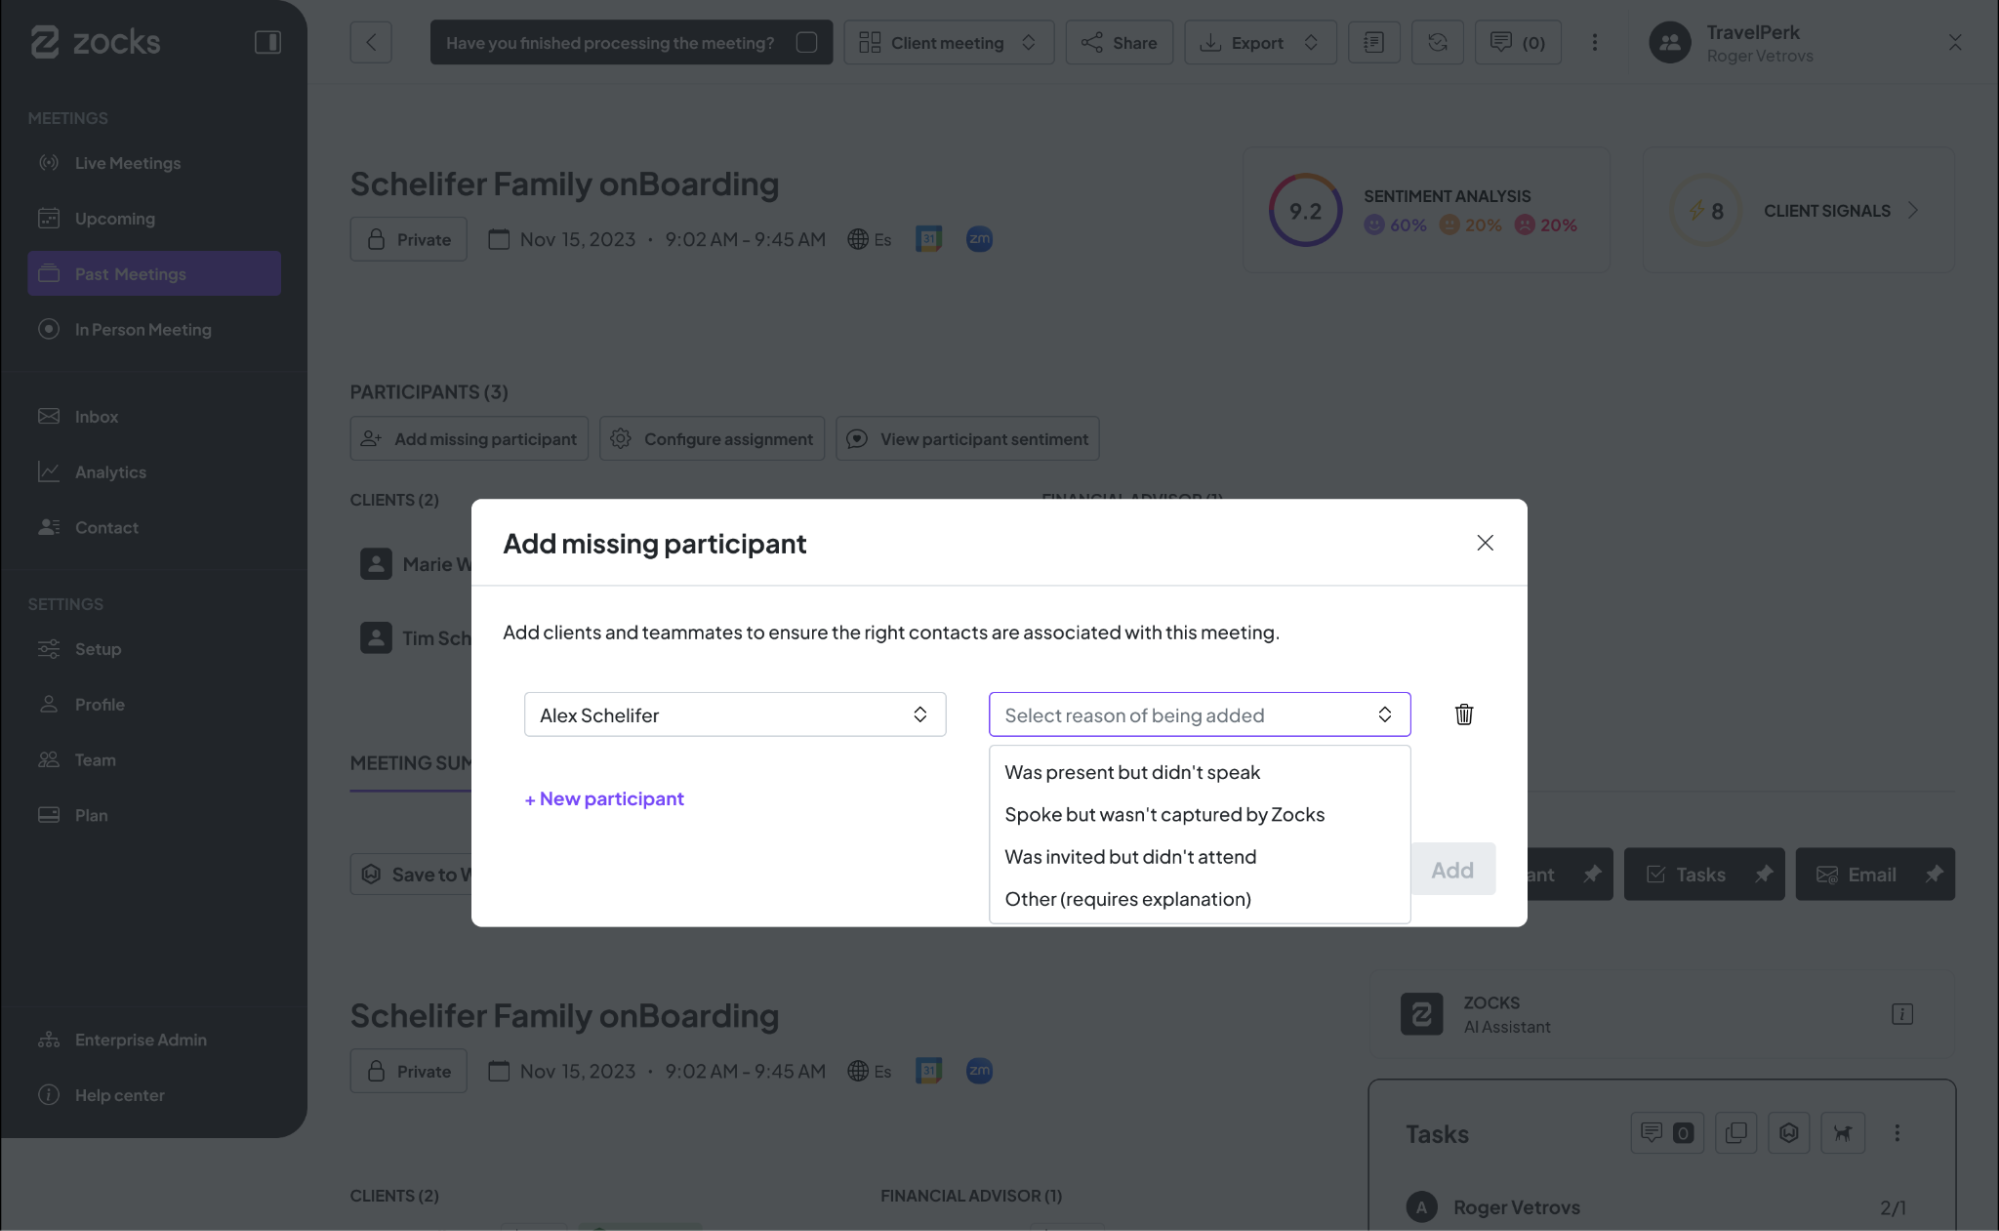This screenshot has height=1231, width=1999.
Task: Open the notes document icon in toolbar
Action: click(x=1373, y=42)
